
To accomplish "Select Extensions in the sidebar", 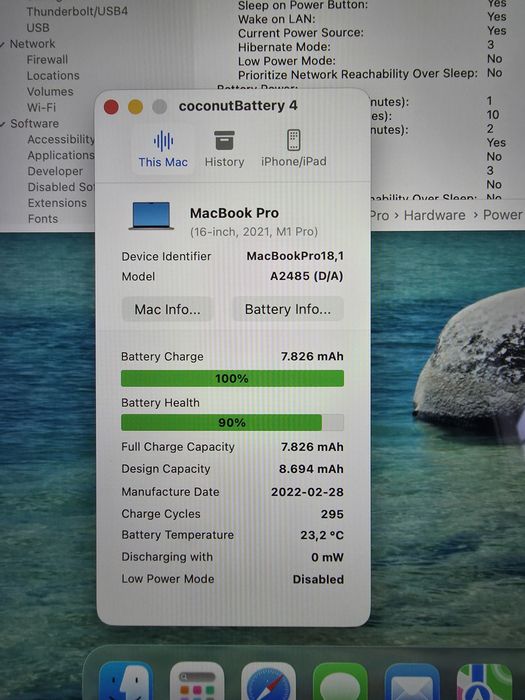I will [57, 203].
